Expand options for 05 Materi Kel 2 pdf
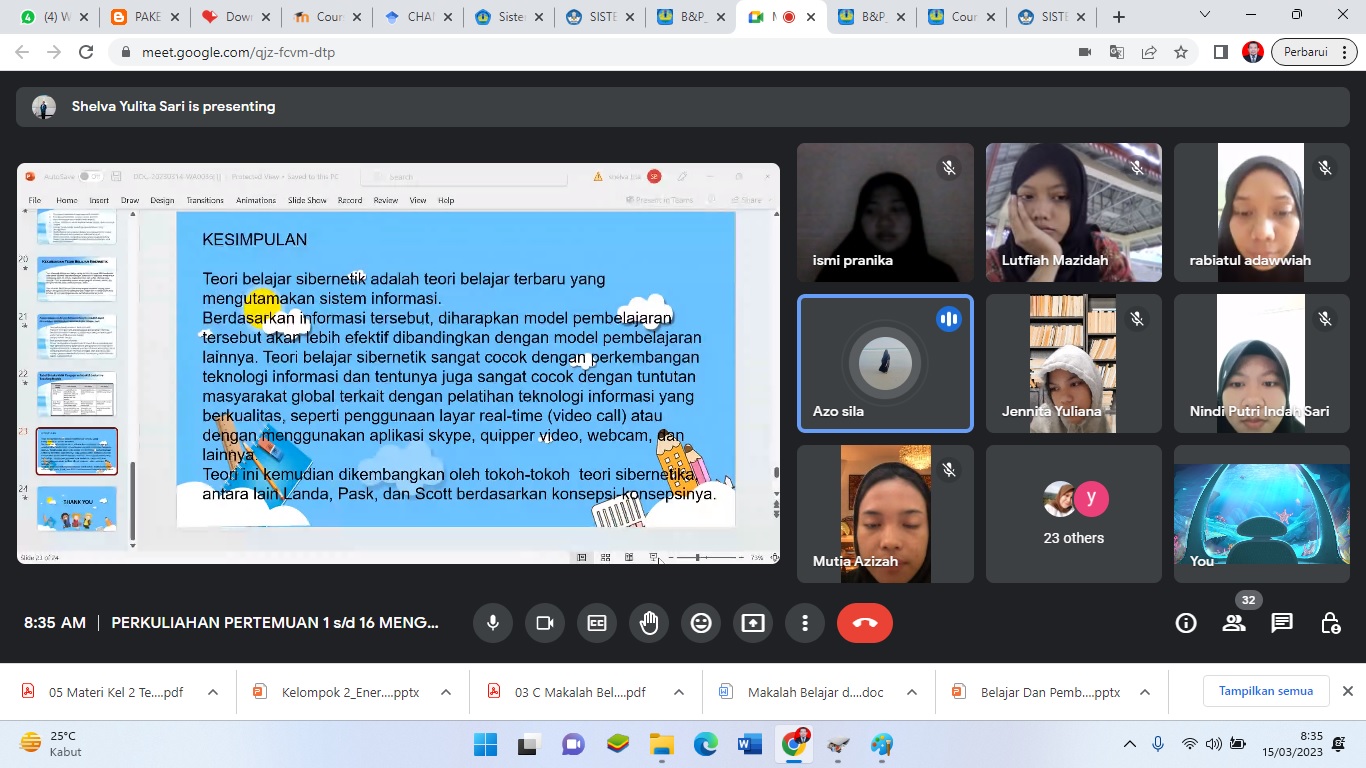The width and height of the screenshot is (1366, 768). [213, 692]
